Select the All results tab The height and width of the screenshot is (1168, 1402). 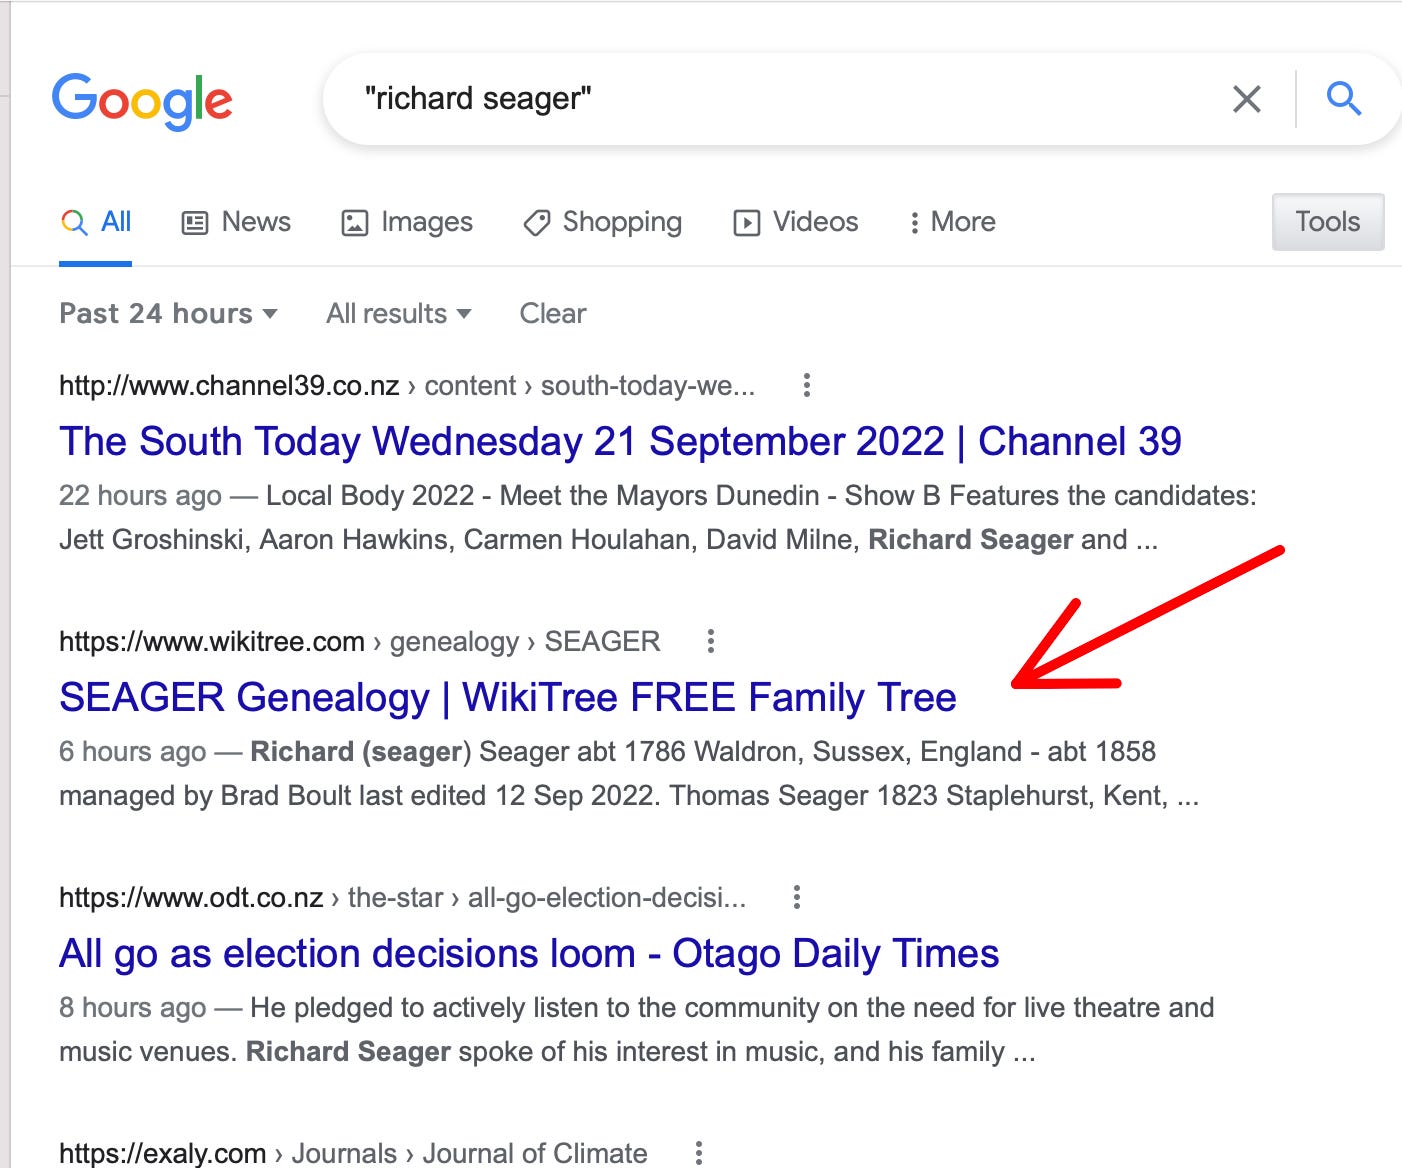96,222
